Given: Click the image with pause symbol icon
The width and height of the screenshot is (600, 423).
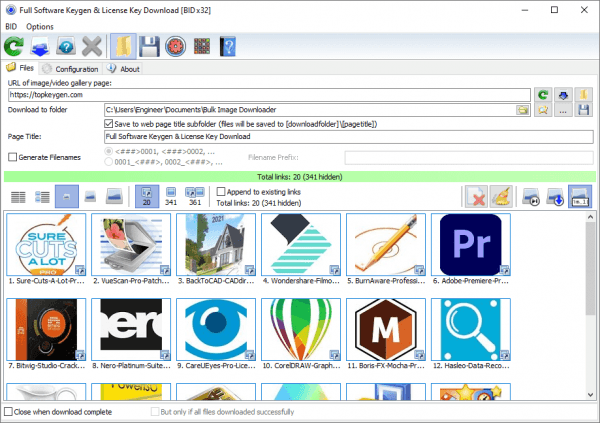Looking at the screenshot, I should (x=531, y=197).
